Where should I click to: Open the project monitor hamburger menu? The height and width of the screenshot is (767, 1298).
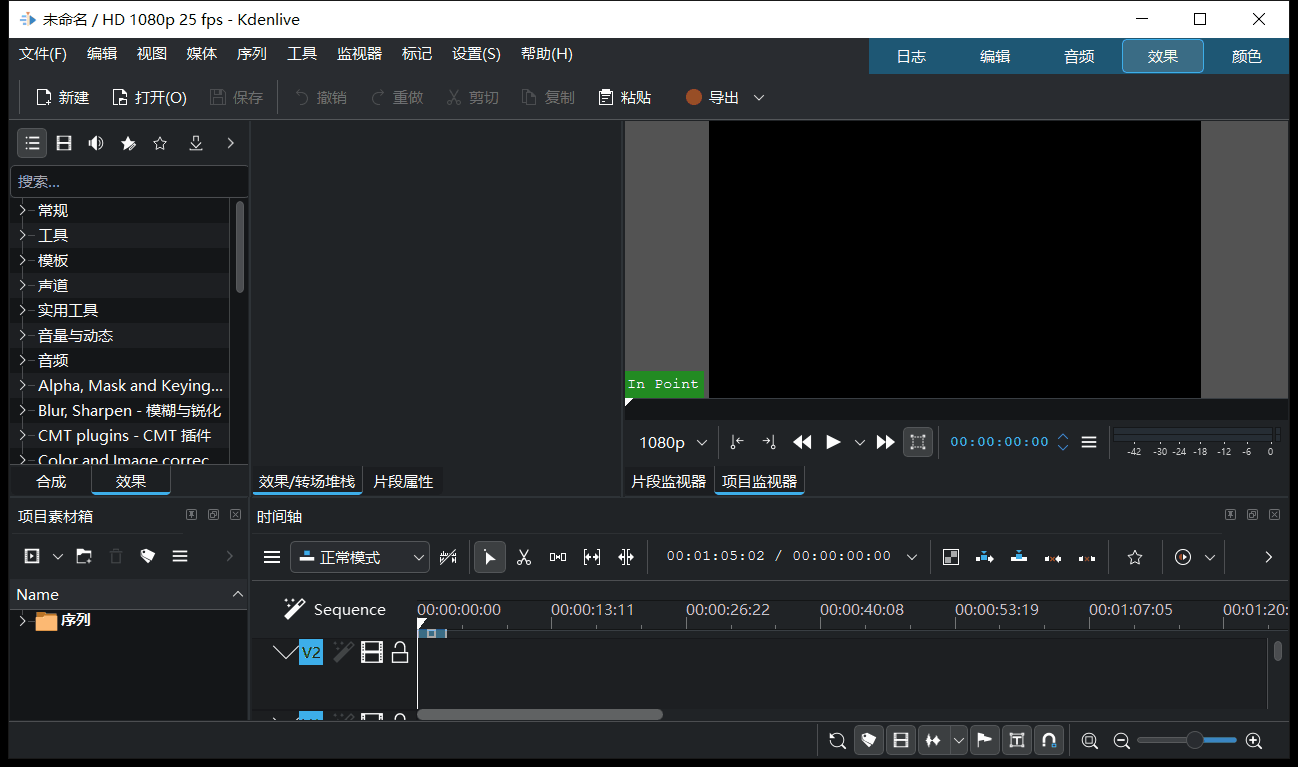pos(1089,442)
